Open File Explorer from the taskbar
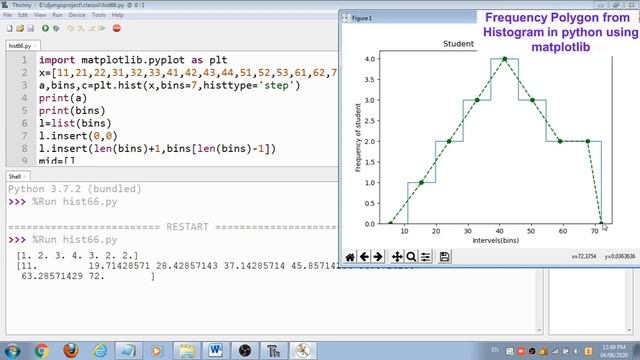This screenshot has width=640, height=360. [x=187, y=351]
